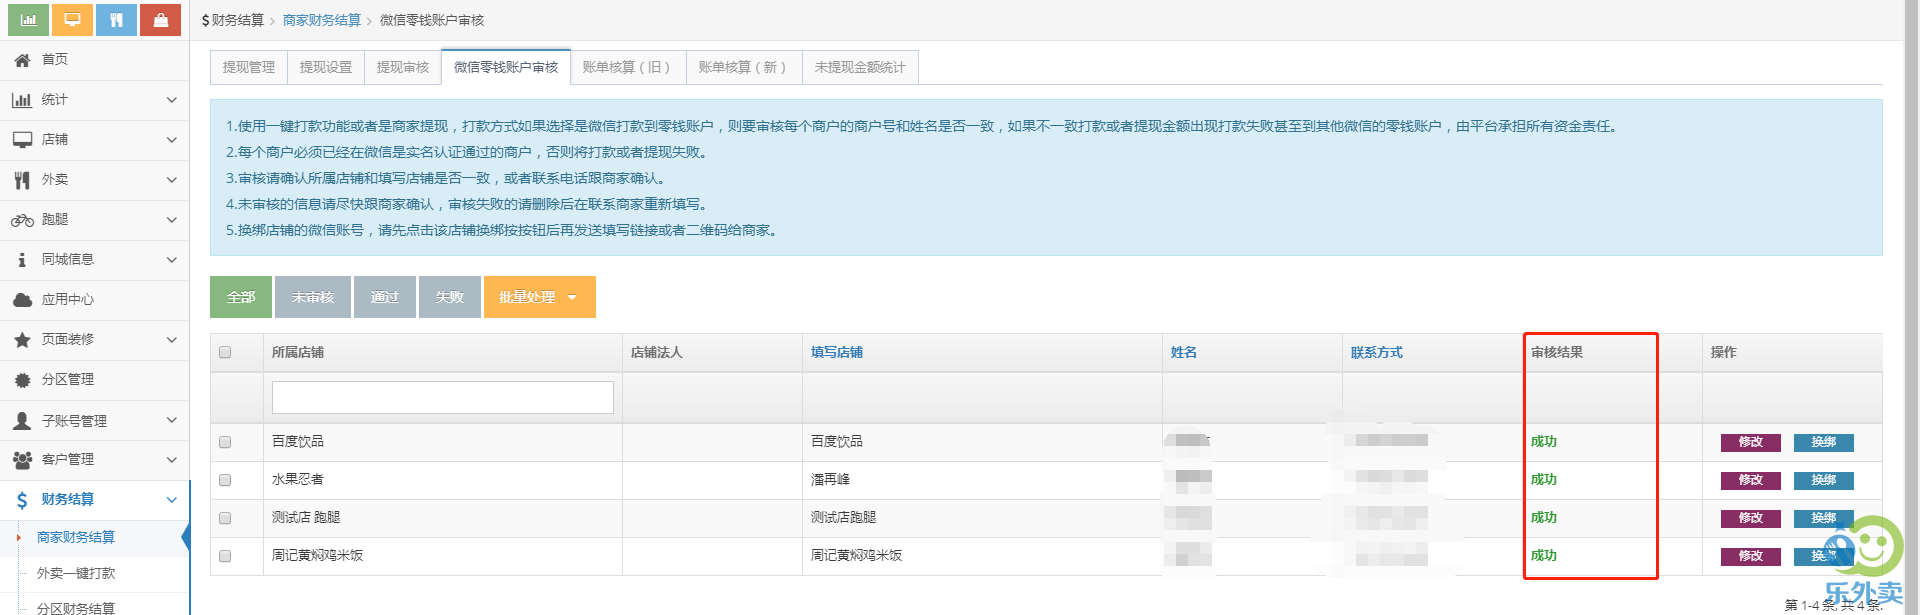Open the 未提现金额统计 tab
1920x615 pixels.
(x=859, y=67)
